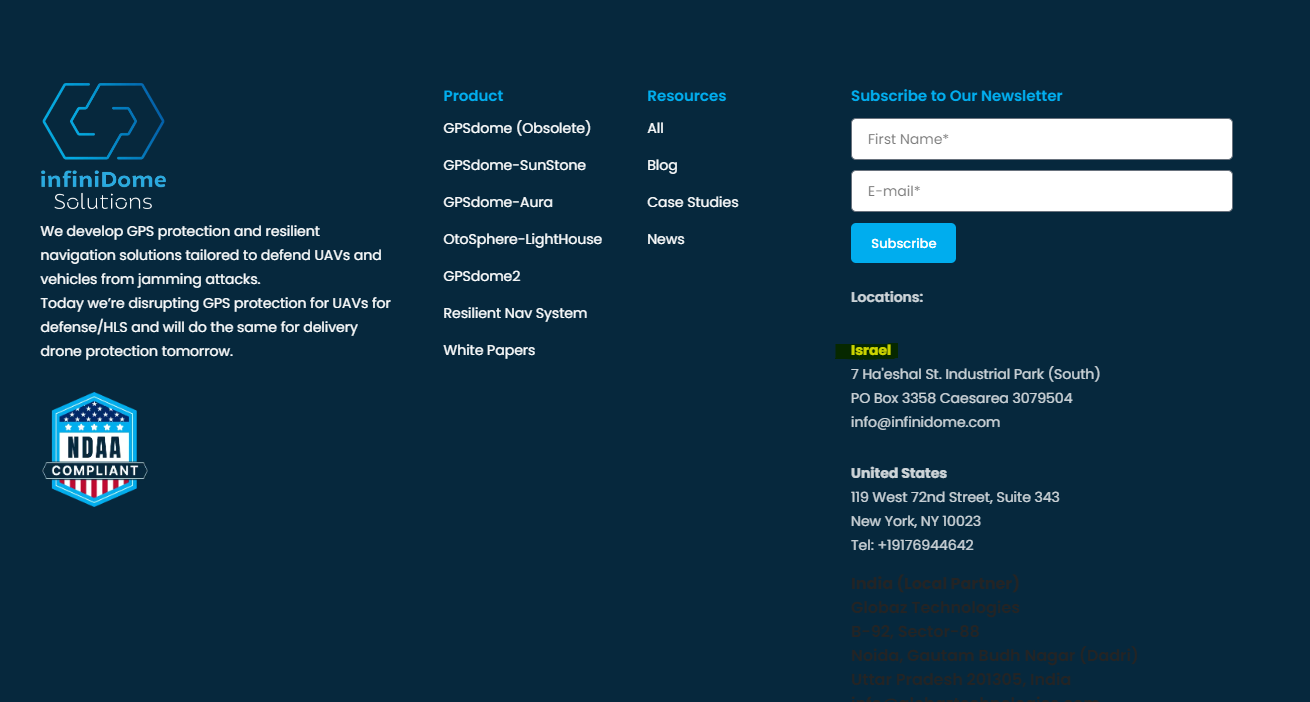The image size is (1310, 702).
Task: Visit the GPSdome2 product page
Action: point(482,276)
